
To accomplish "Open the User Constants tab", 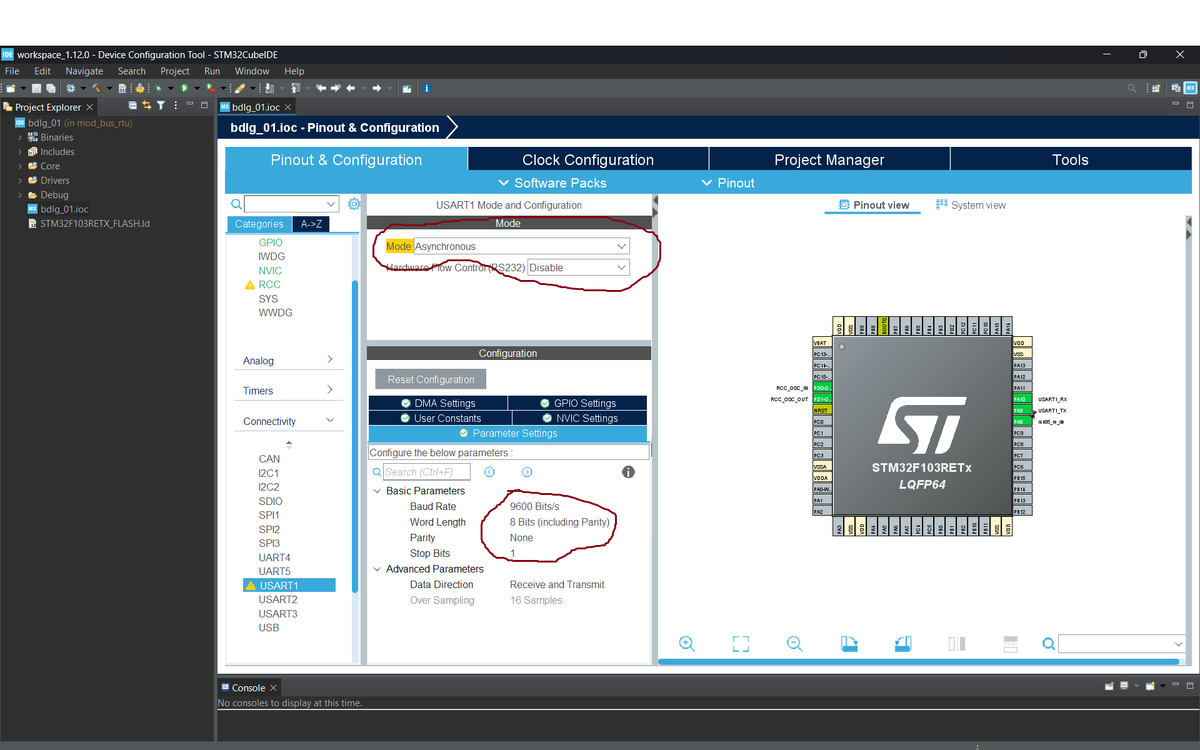I will point(438,418).
